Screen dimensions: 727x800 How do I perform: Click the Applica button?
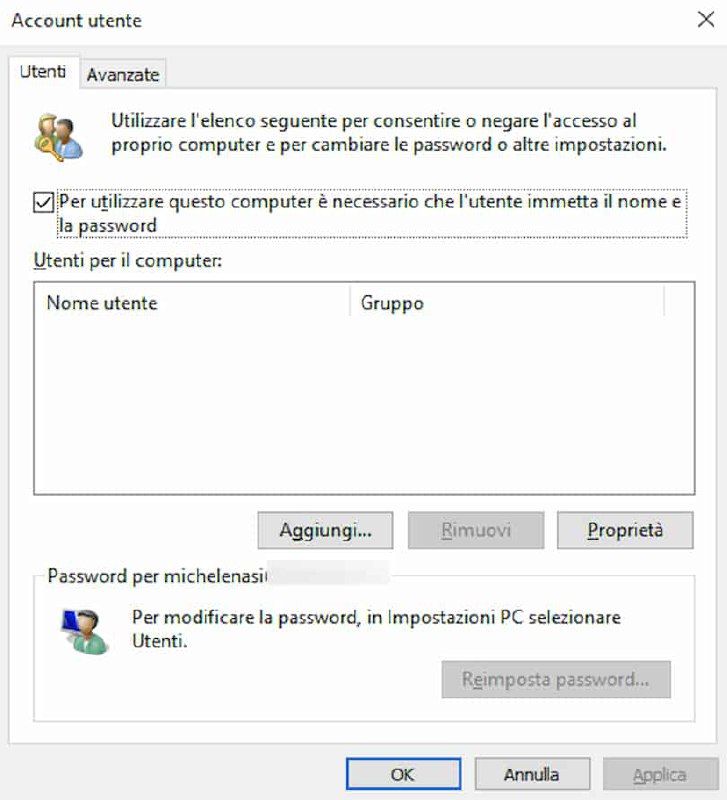coord(660,774)
